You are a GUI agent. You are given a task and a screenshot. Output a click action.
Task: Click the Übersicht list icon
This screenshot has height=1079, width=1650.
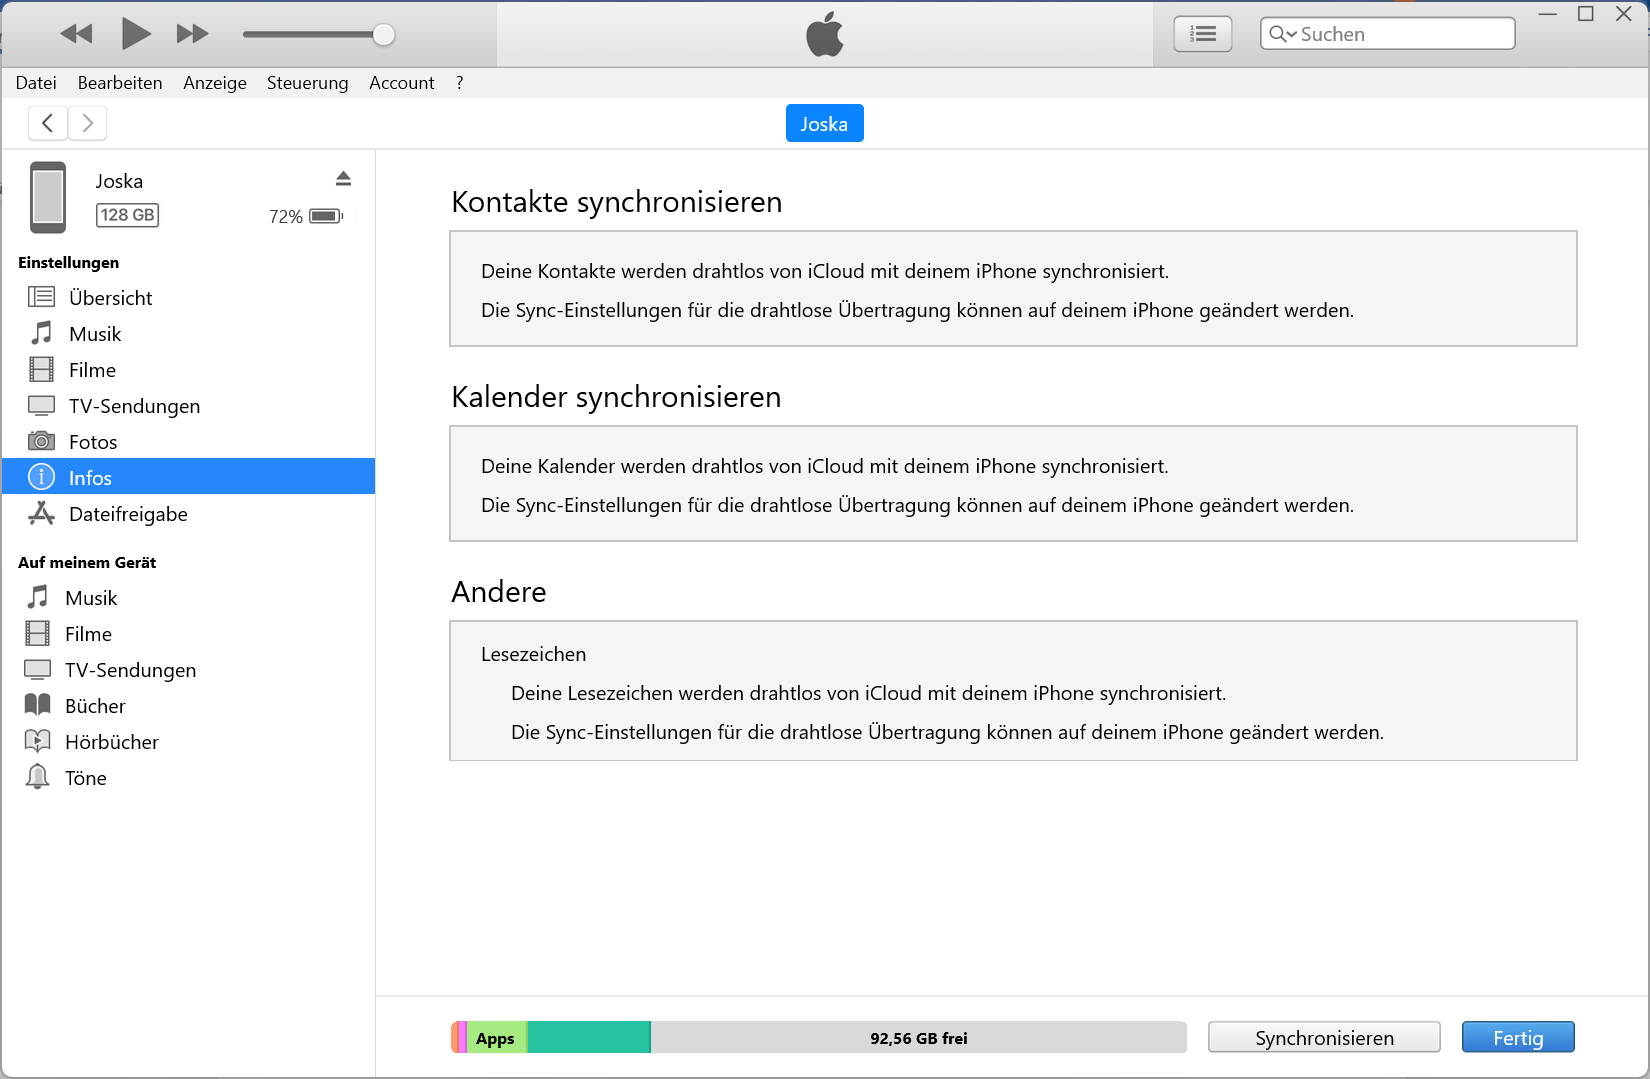click(41, 297)
